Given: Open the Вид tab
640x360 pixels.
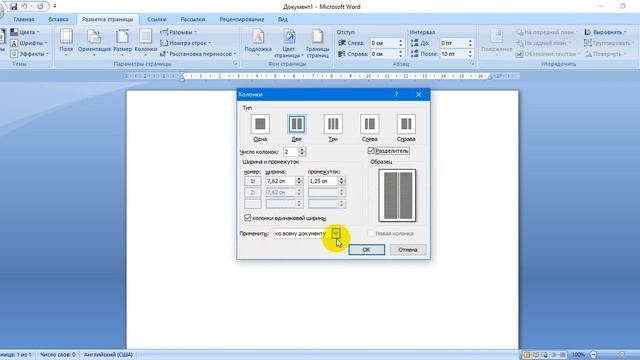Looking at the screenshot, I should [283, 19].
